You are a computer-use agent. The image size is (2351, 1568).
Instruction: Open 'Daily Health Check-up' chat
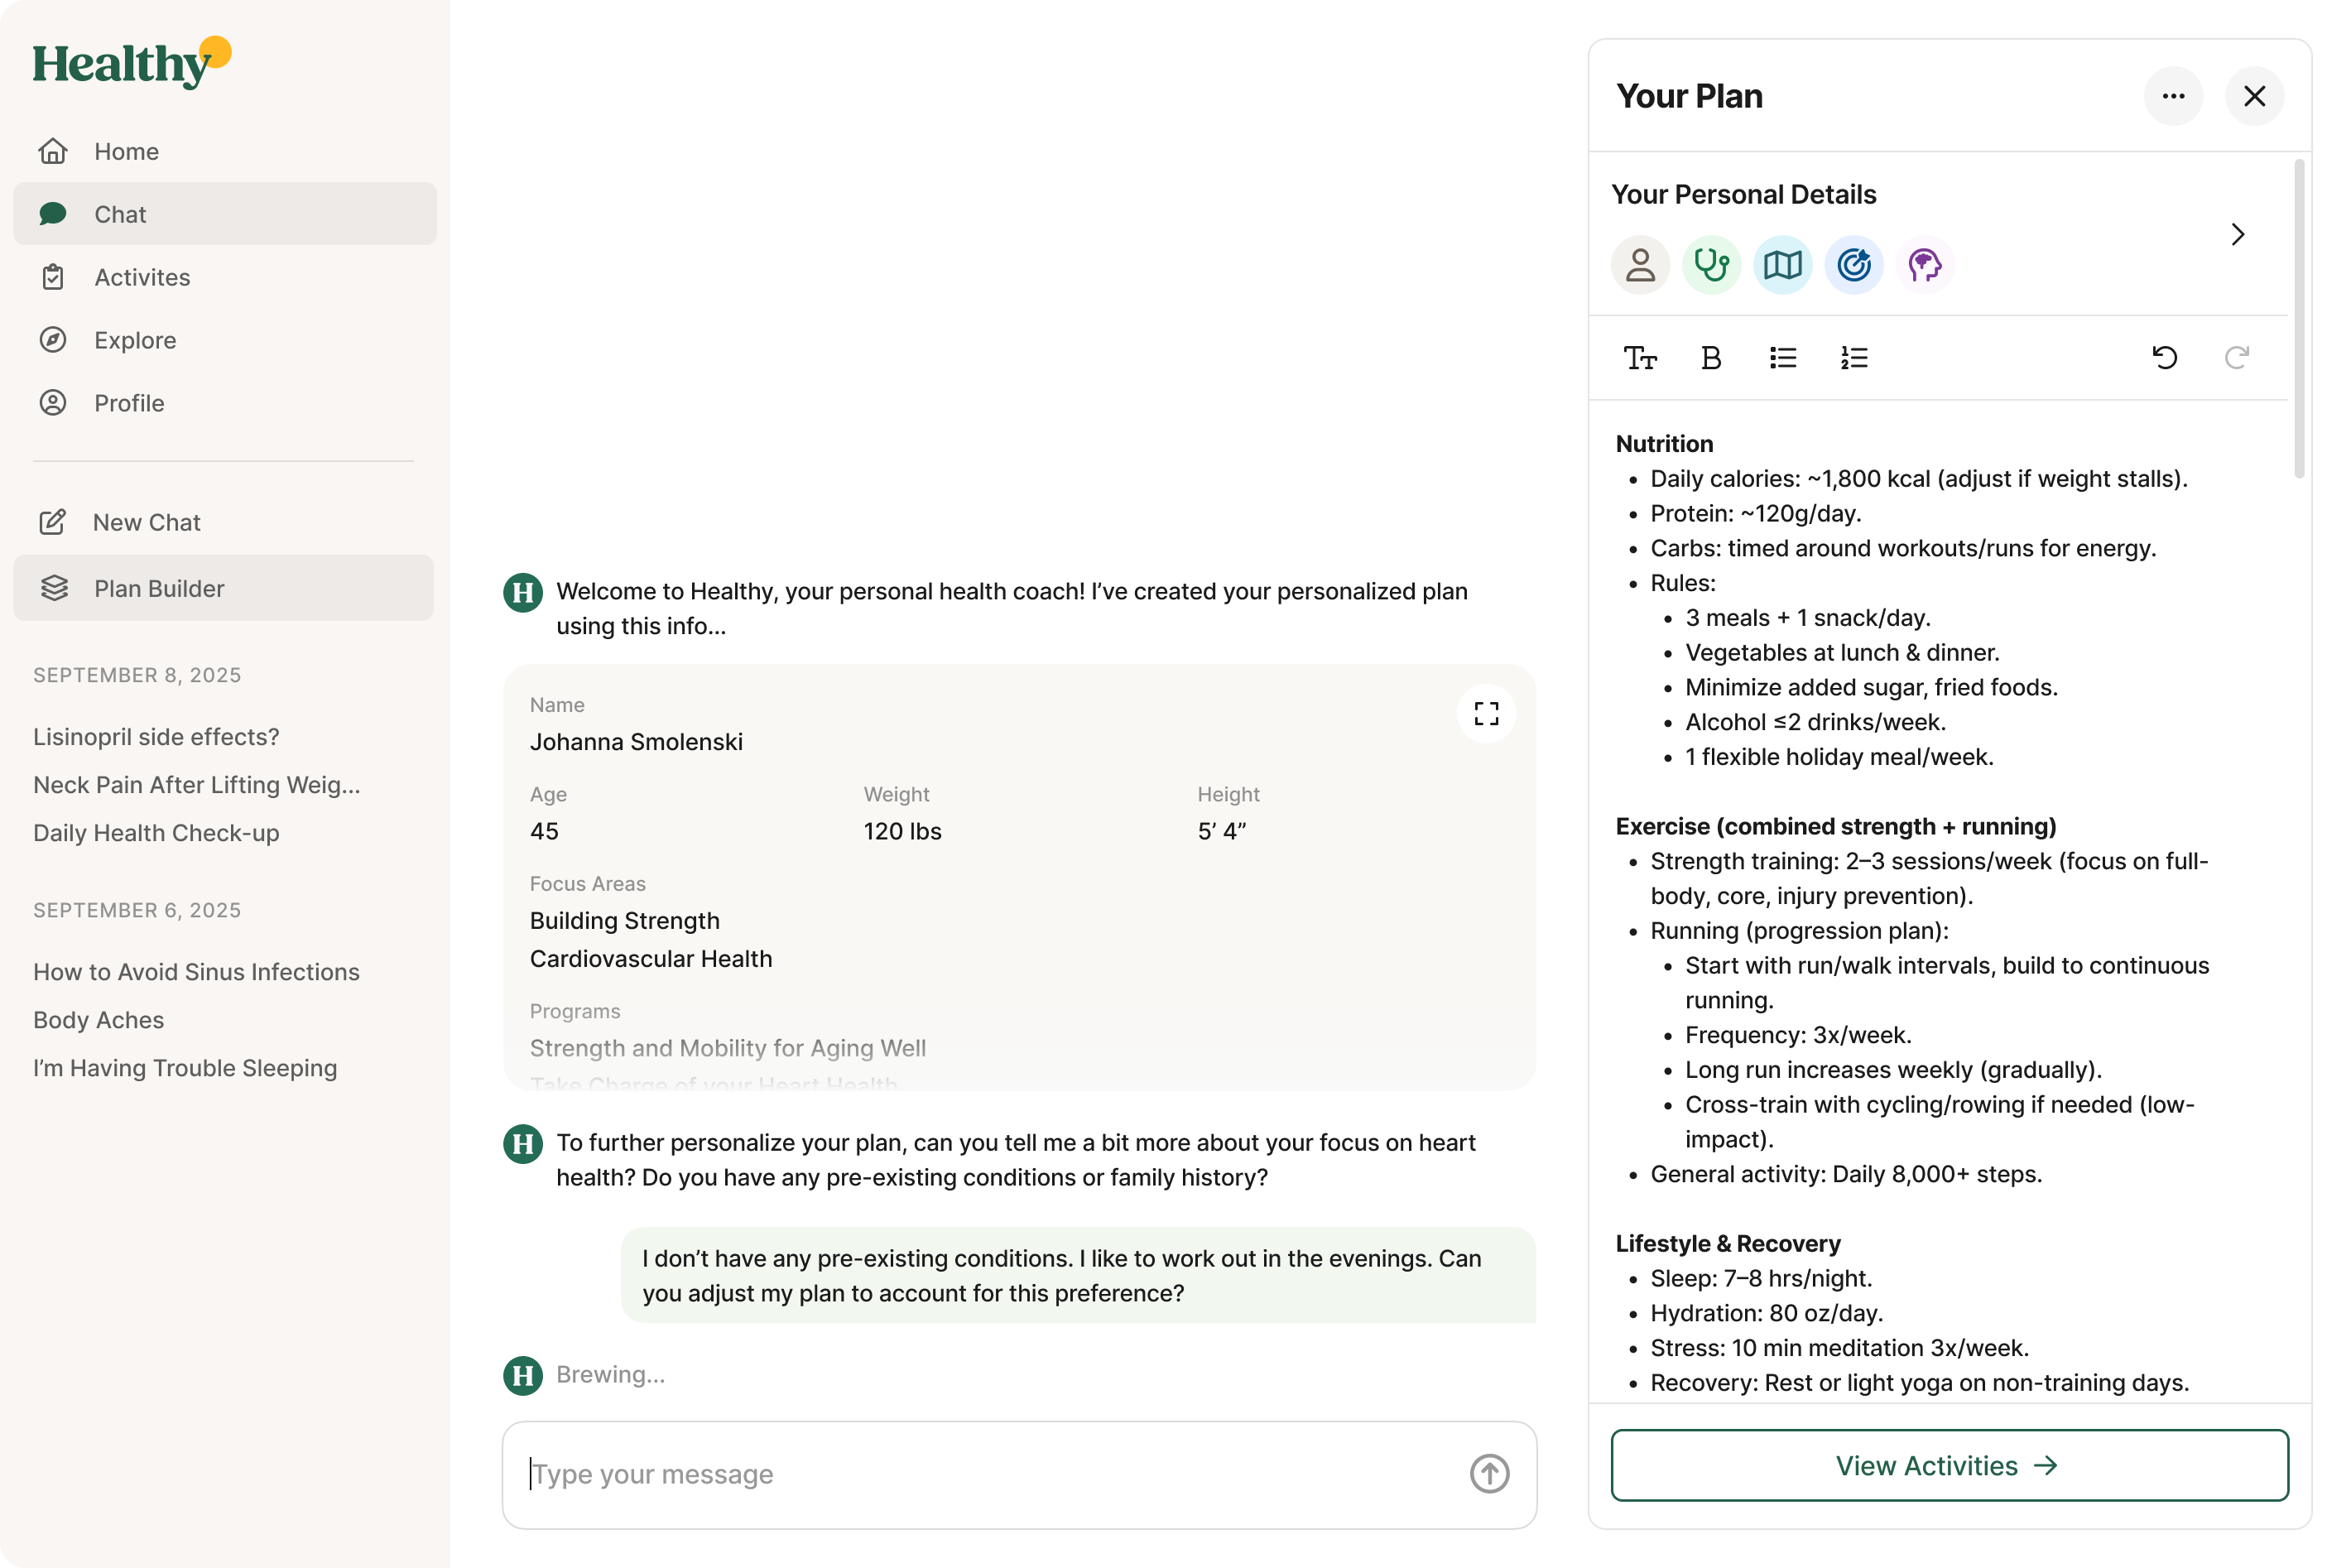pyautogui.click(x=156, y=833)
